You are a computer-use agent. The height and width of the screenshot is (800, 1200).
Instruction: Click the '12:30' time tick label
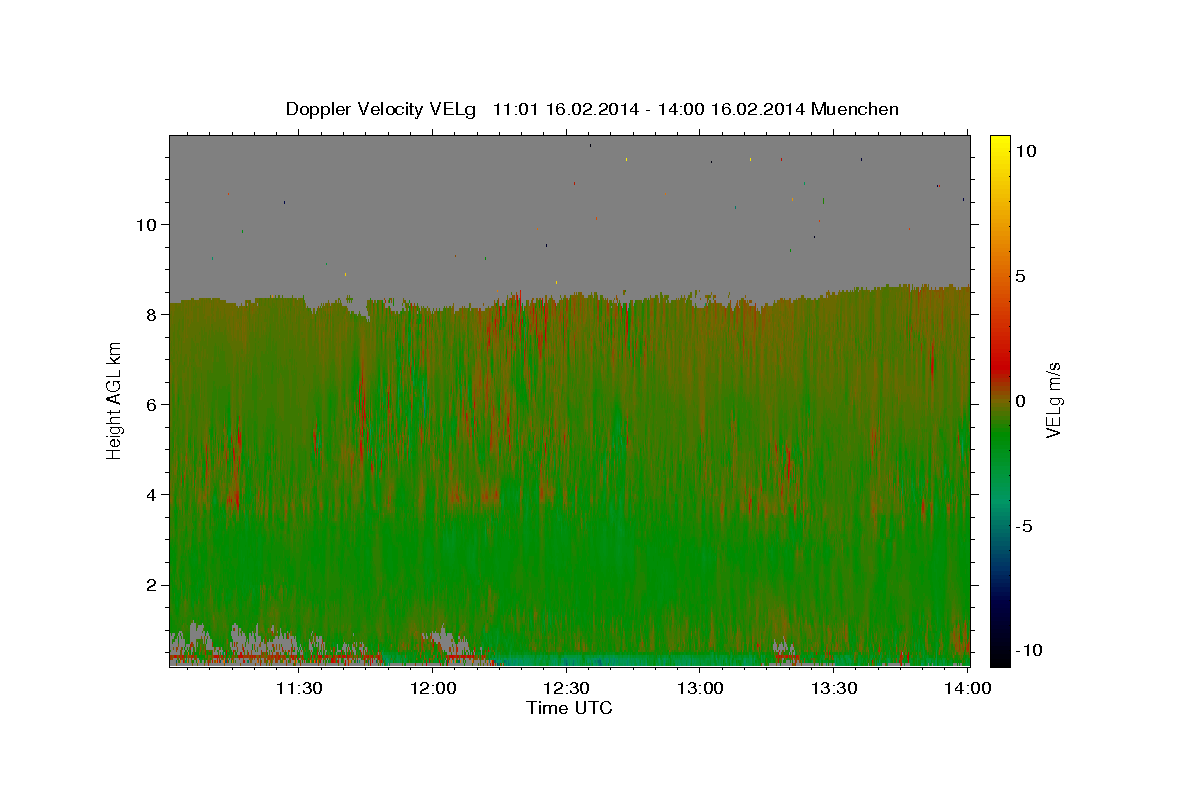click(x=566, y=688)
